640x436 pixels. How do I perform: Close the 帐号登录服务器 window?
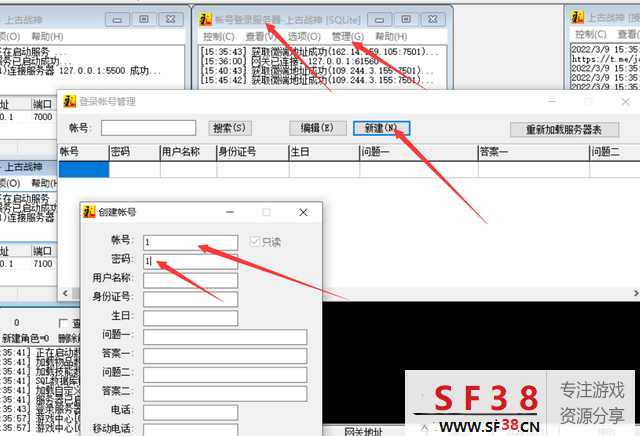433,19
